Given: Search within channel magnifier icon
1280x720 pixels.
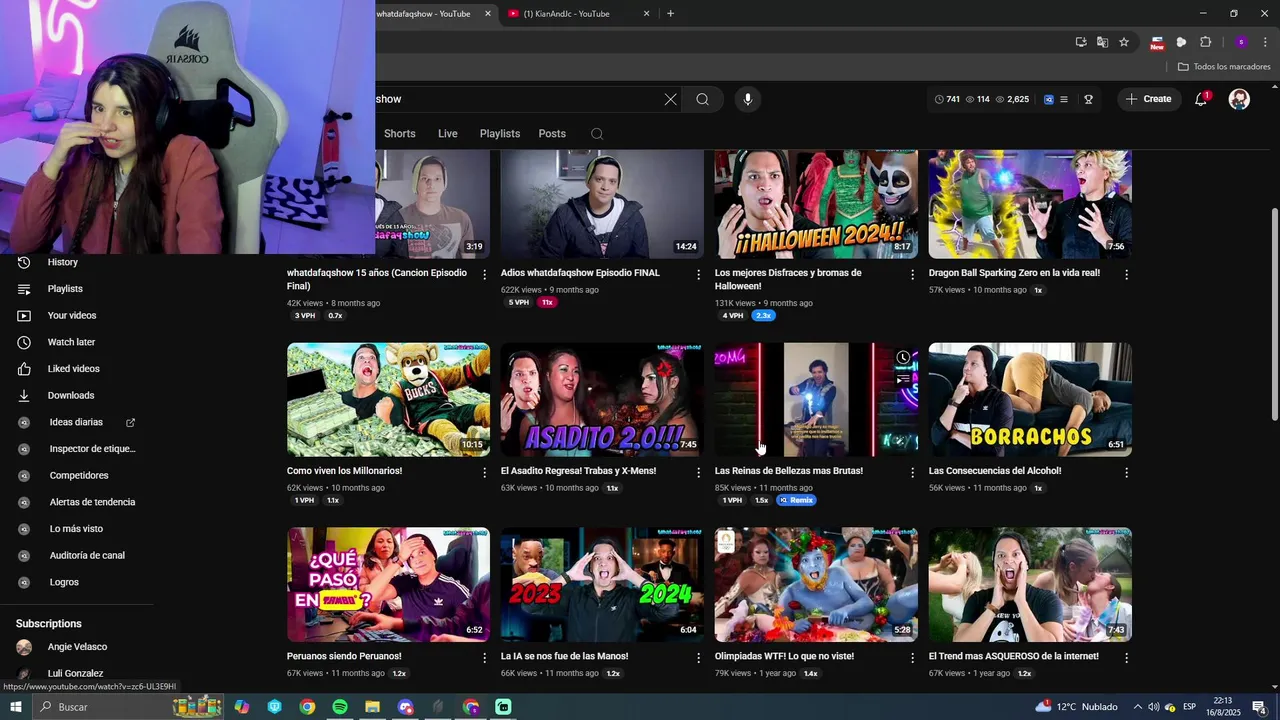Looking at the screenshot, I should click(x=597, y=134).
